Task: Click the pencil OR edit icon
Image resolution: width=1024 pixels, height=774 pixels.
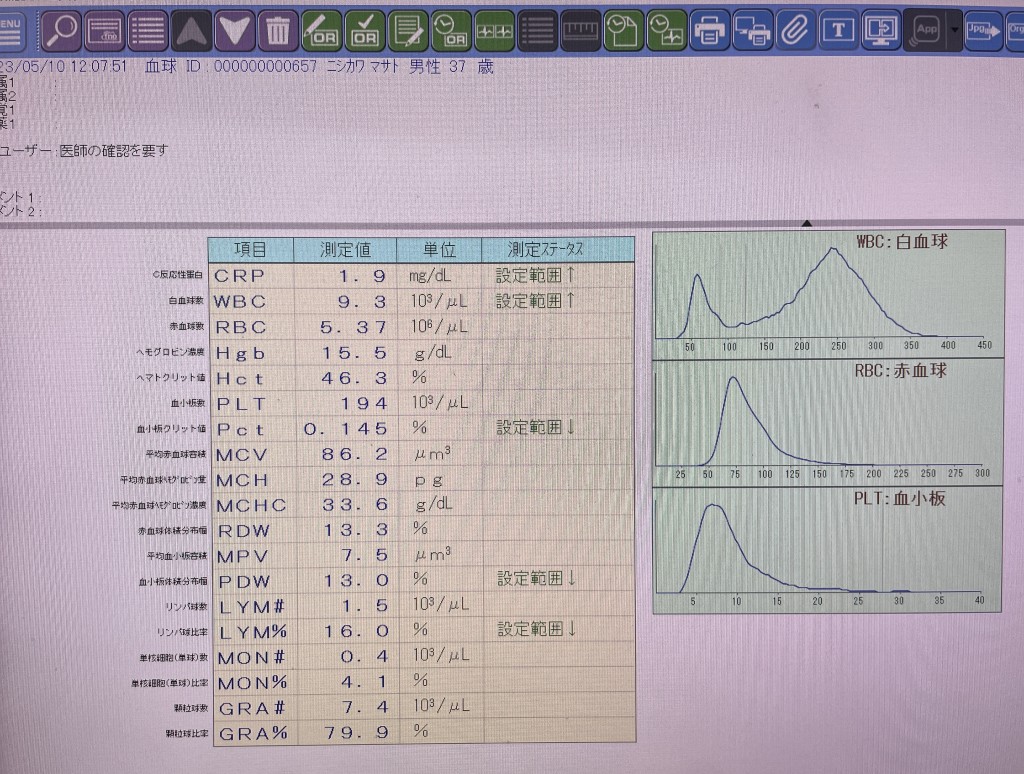Action: pos(321,30)
